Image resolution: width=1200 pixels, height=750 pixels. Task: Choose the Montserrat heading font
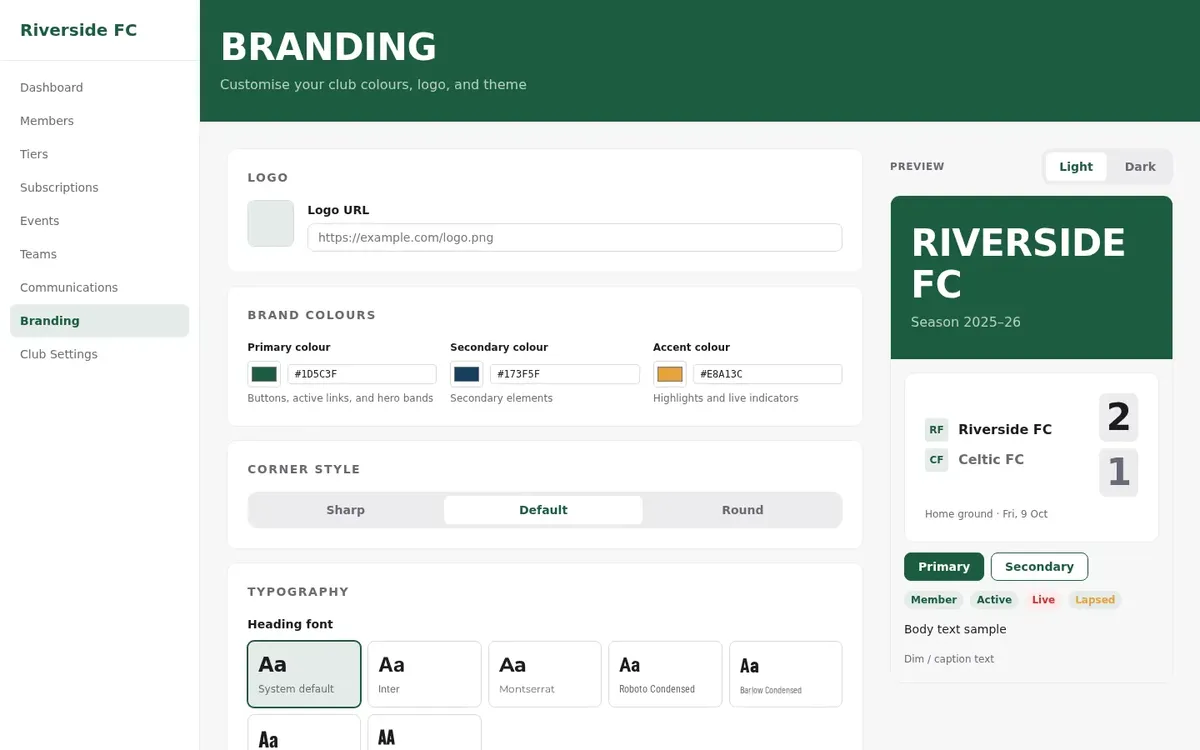pyautogui.click(x=545, y=674)
